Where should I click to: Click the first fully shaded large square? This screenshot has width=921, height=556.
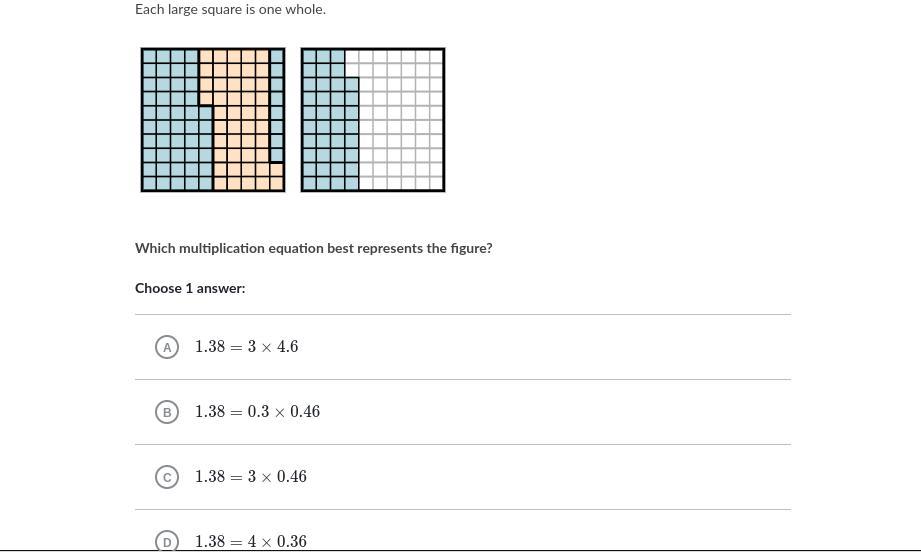pyautogui.click(x=213, y=119)
